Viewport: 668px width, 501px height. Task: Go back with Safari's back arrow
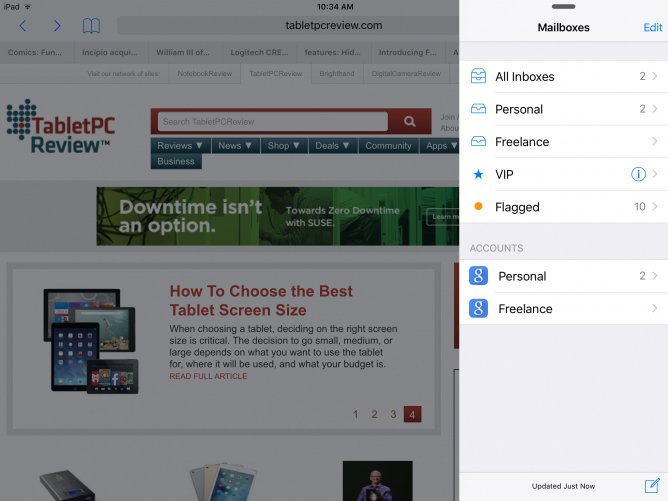coord(23,26)
